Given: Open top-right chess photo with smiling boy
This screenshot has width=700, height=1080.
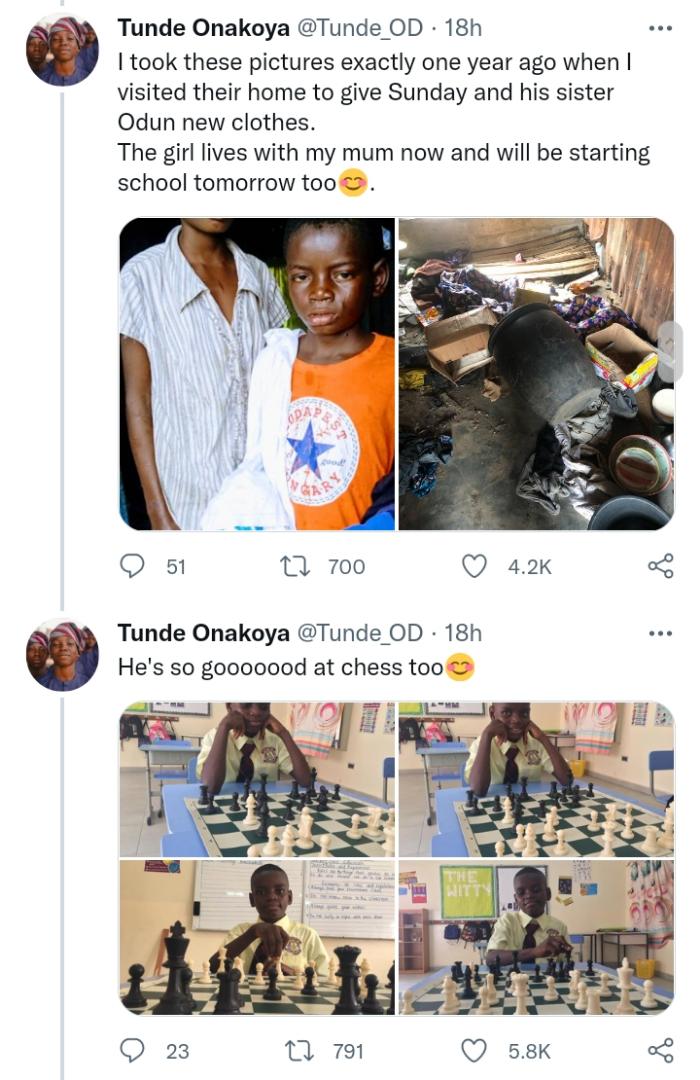Looking at the screenshot, I should tap(536, 779).
